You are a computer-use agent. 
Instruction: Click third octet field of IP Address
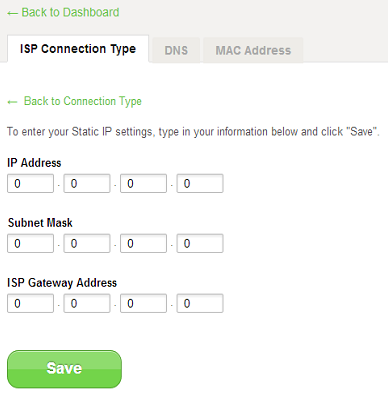click(143, 183)
